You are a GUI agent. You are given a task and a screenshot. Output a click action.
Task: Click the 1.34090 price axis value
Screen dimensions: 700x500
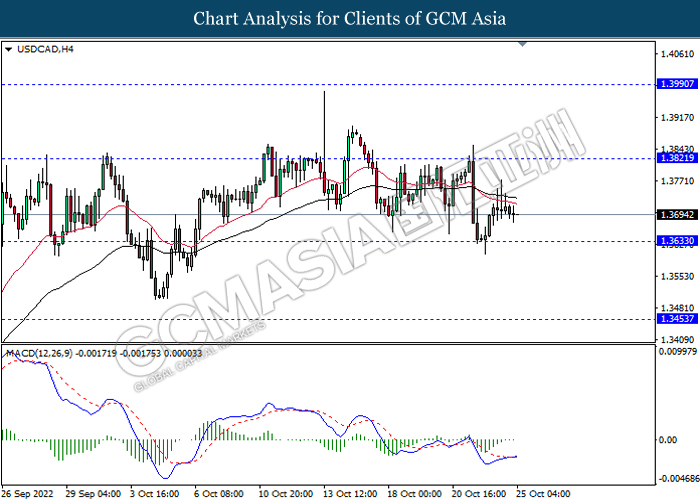[x=677, y=340]
